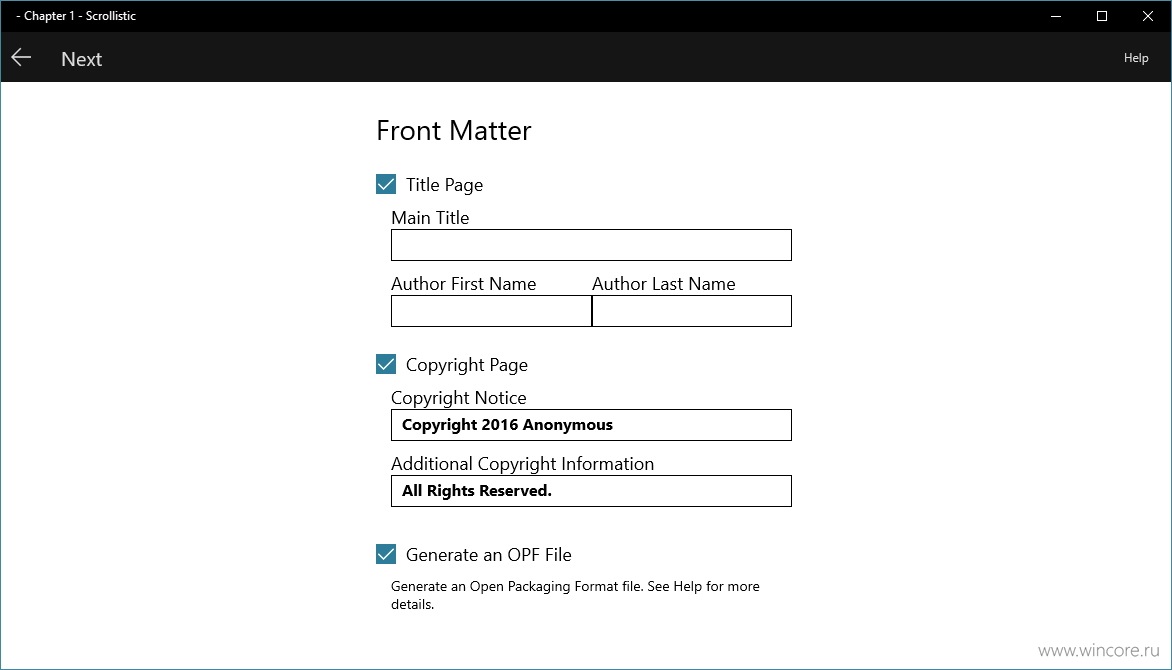Click the Next button

(81, 59)
